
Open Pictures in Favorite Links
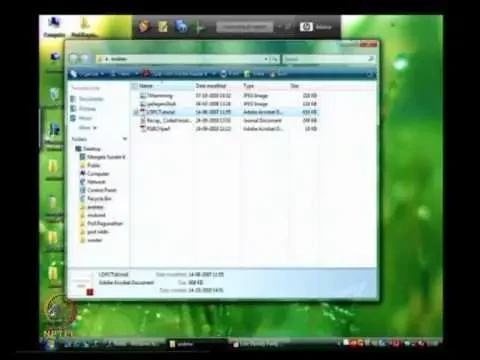point(84,109)
